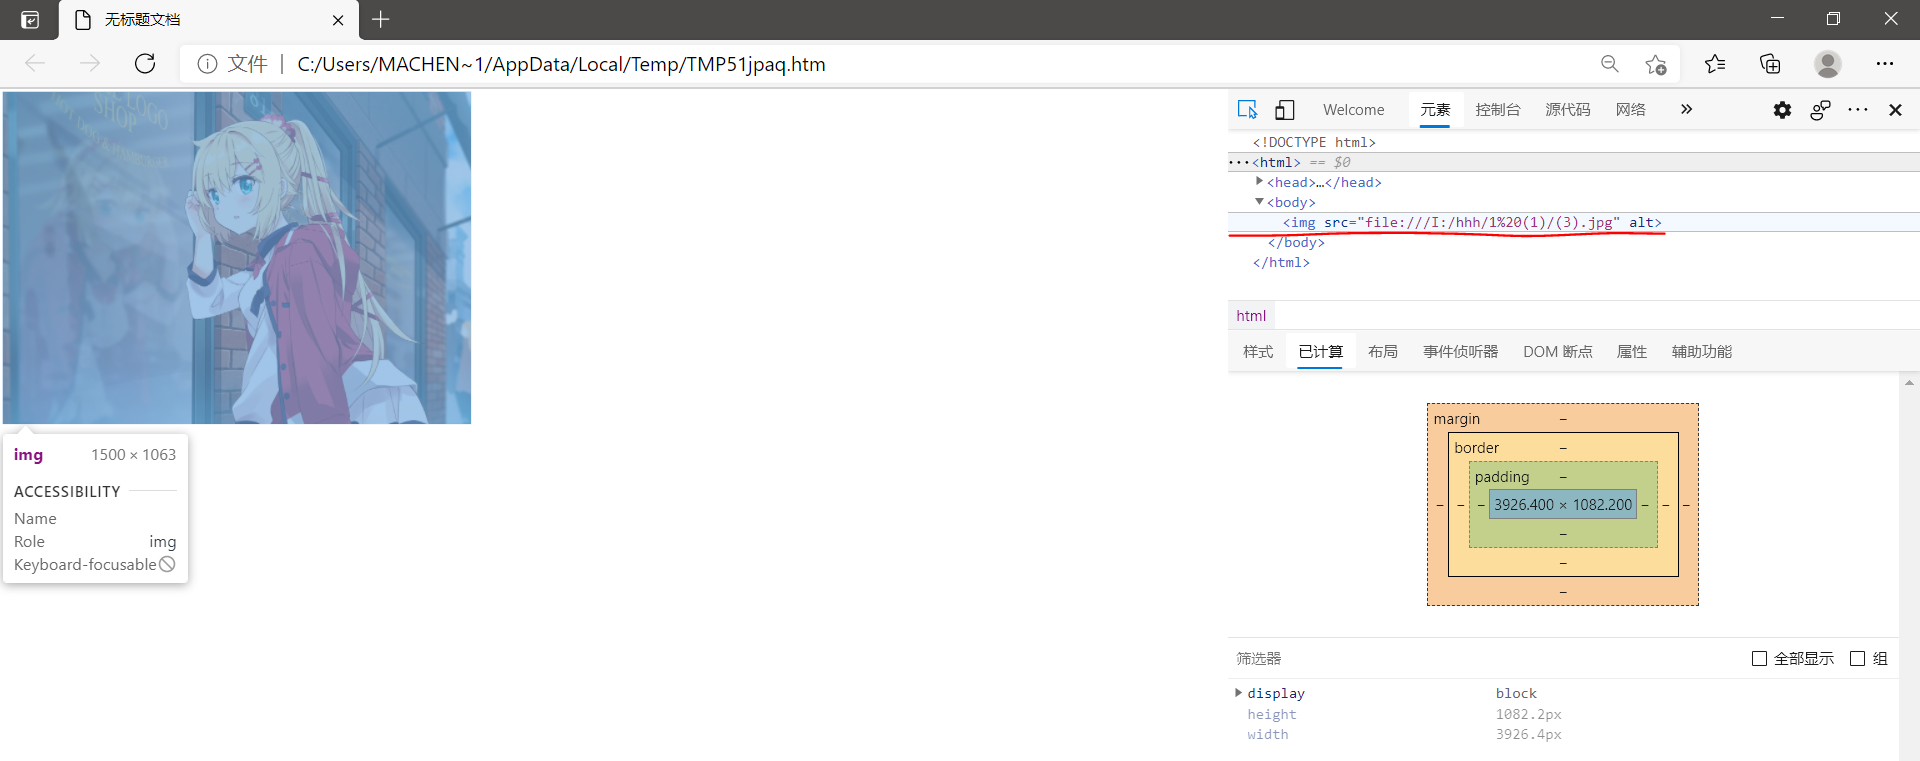Go back to previous page
This screenshot has height=761, width=1920.
[35, 64]
